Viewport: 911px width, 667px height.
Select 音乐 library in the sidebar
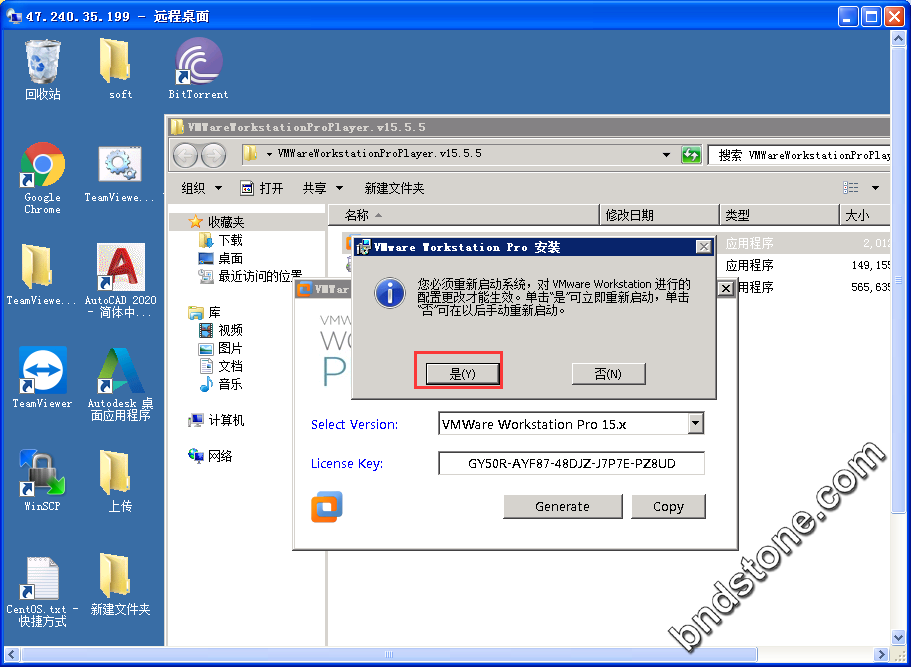[221, 384]
